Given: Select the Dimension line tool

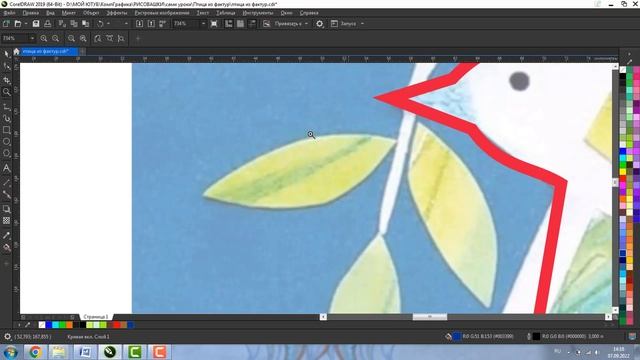Looking at the screenshot, I should coord(7,183).
